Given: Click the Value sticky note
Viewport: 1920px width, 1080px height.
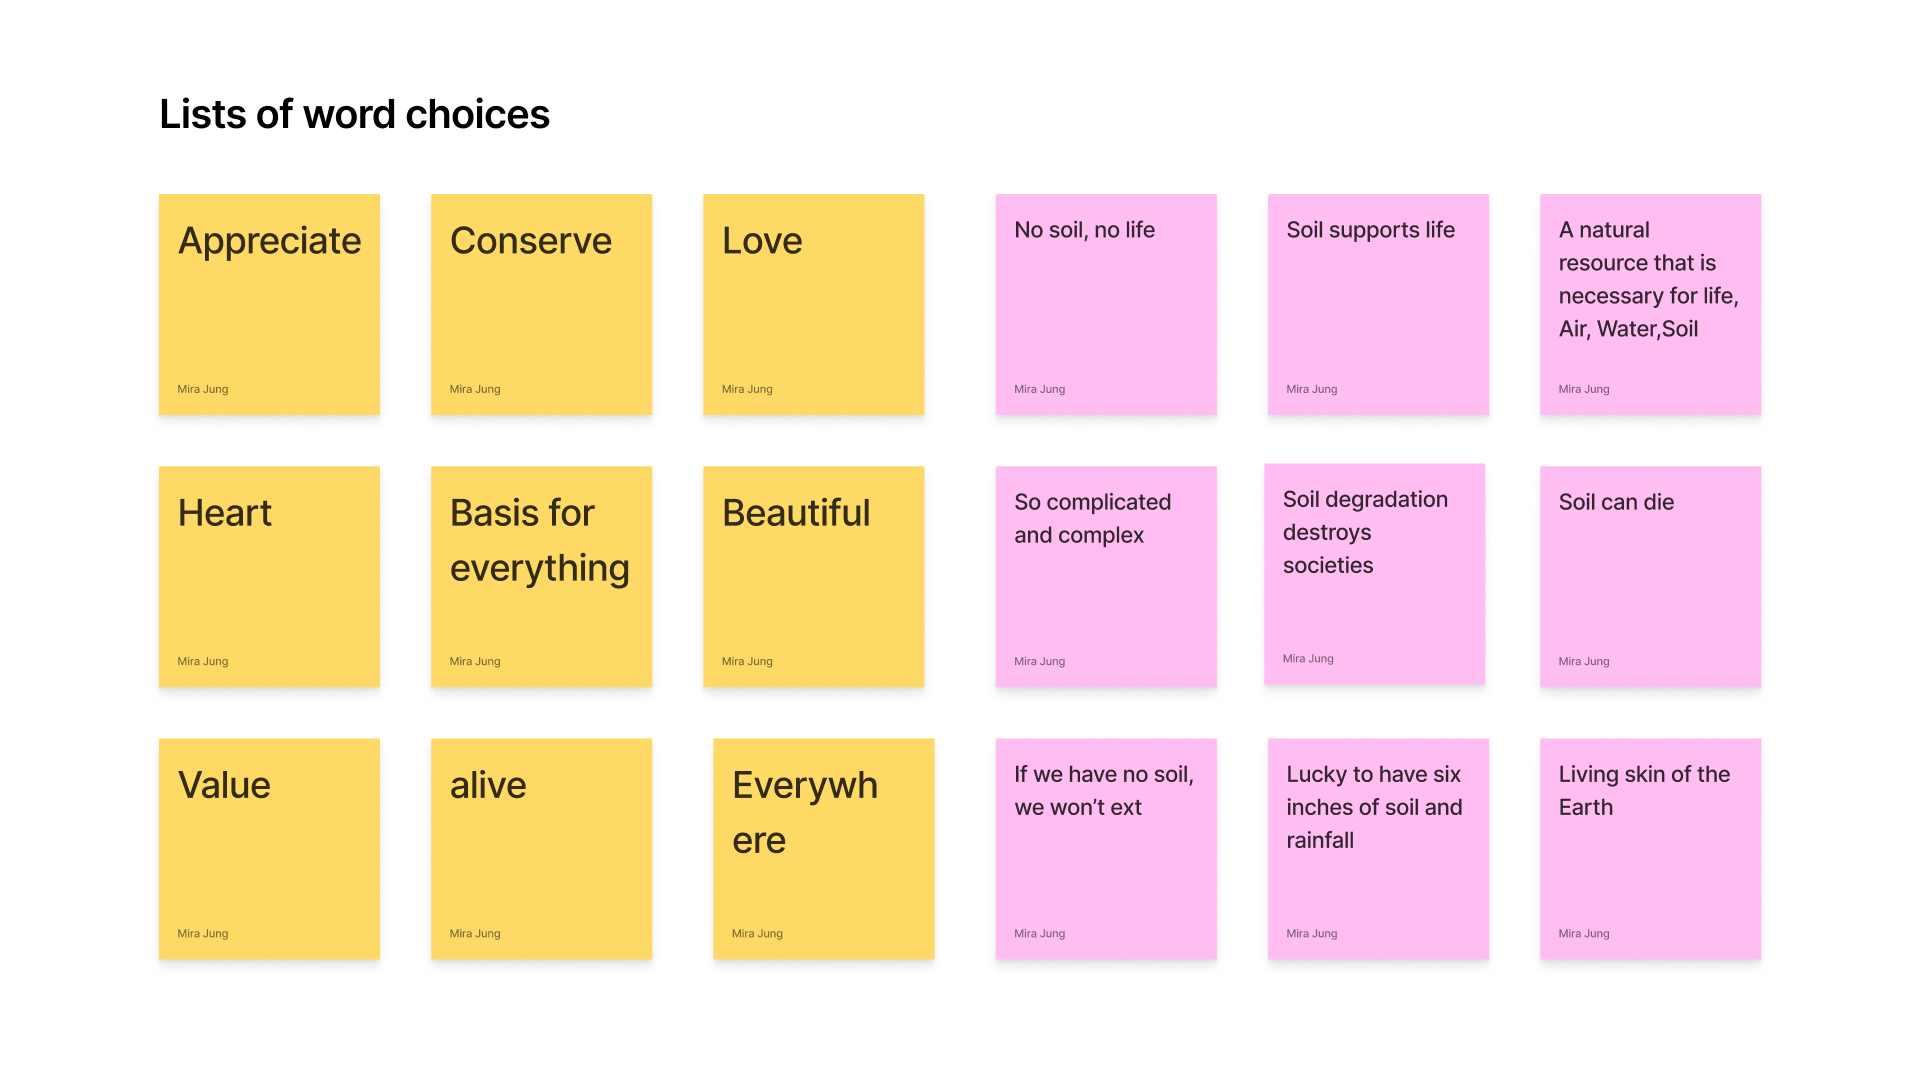Looking at the screenshot, I should point(269,849).
